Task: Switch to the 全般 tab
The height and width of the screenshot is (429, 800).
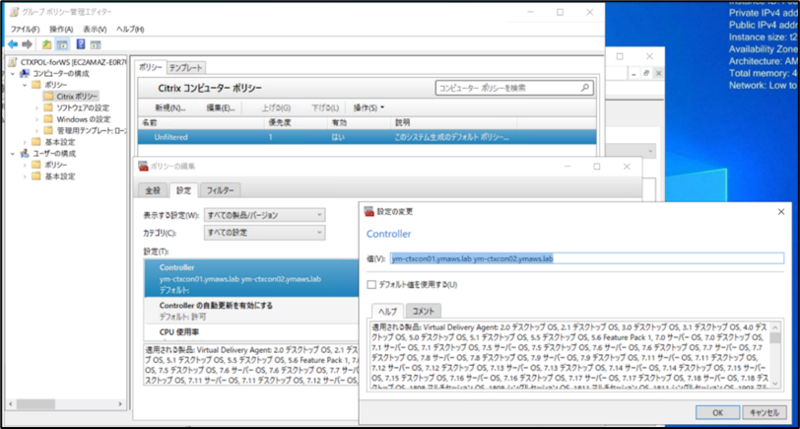Action: click(x=153, y=190)
